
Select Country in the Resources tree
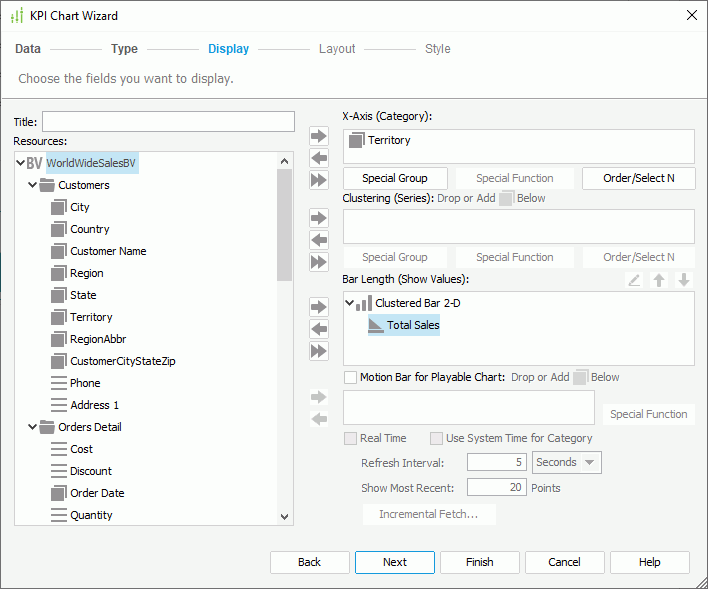point(90,229)
